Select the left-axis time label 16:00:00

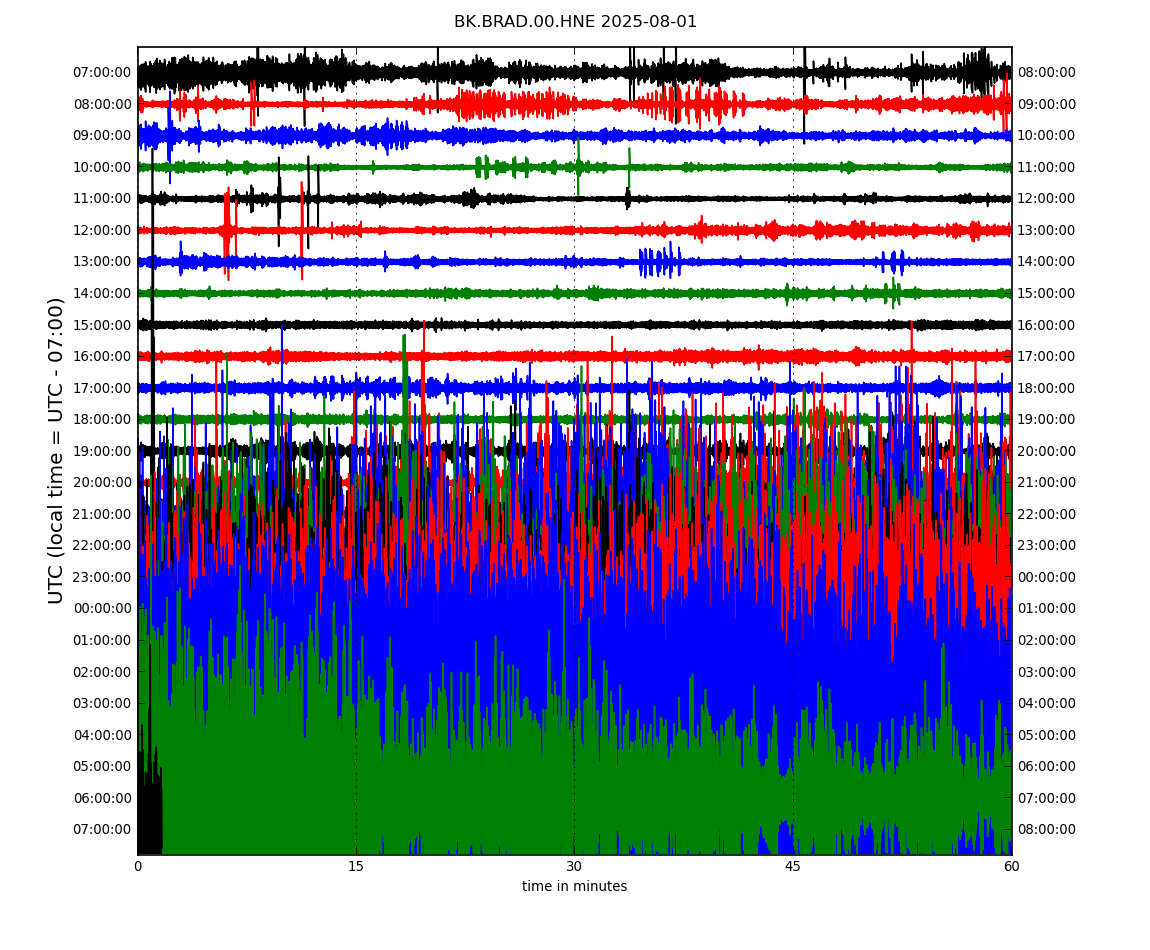tap(103, 357)
